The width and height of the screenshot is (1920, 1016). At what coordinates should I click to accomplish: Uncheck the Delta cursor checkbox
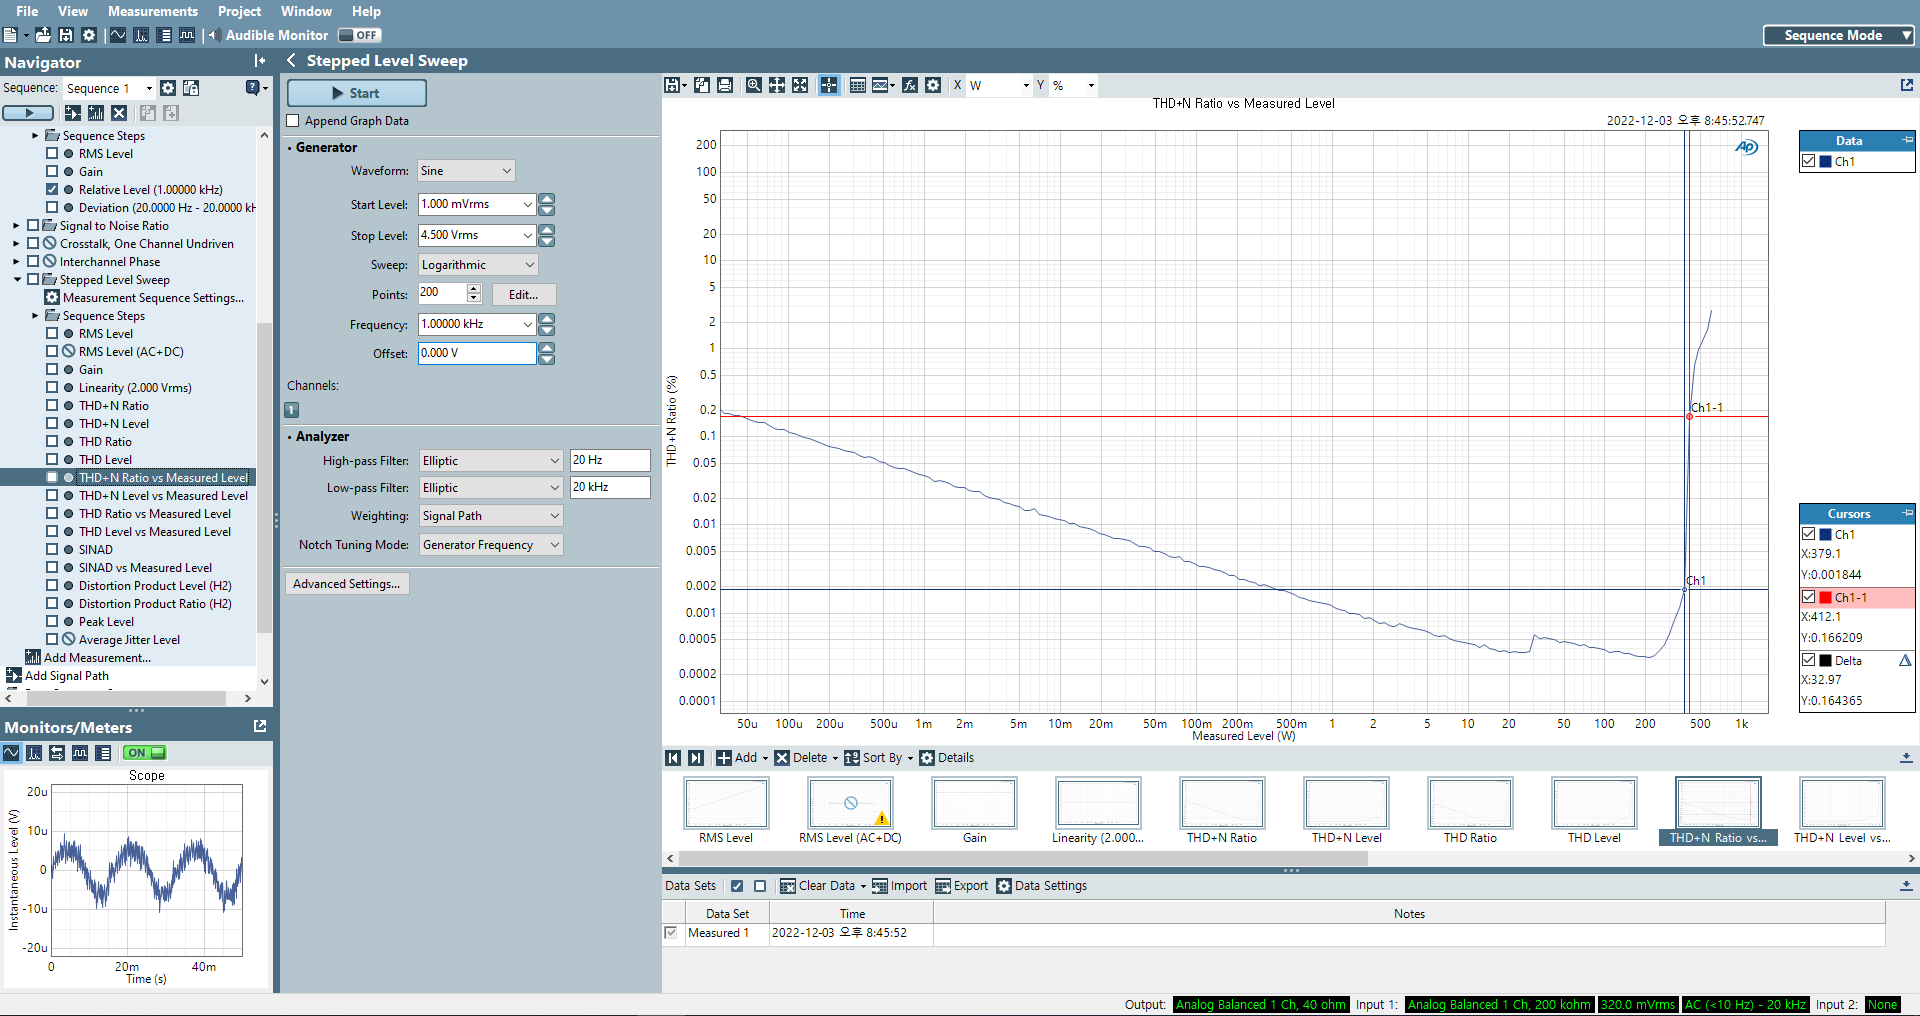click(x=1809, y=660)
